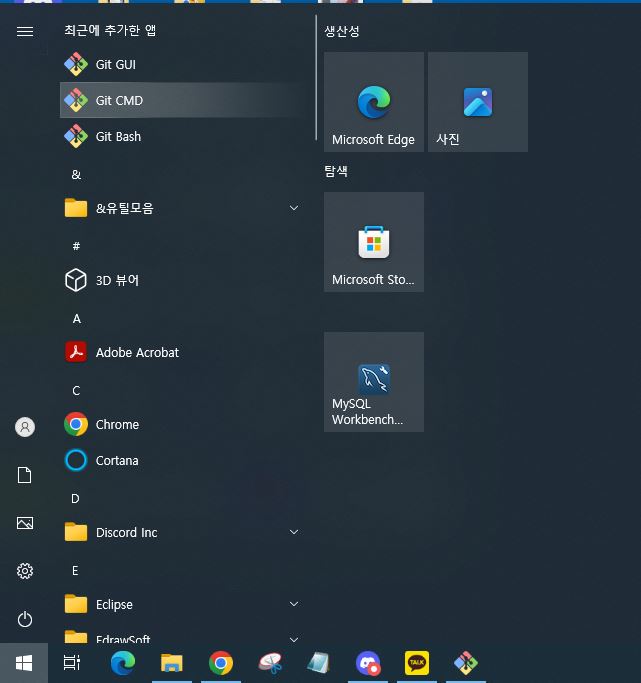
Task: Click the 탐색 tile group header
Action: [x=336, y=171]
